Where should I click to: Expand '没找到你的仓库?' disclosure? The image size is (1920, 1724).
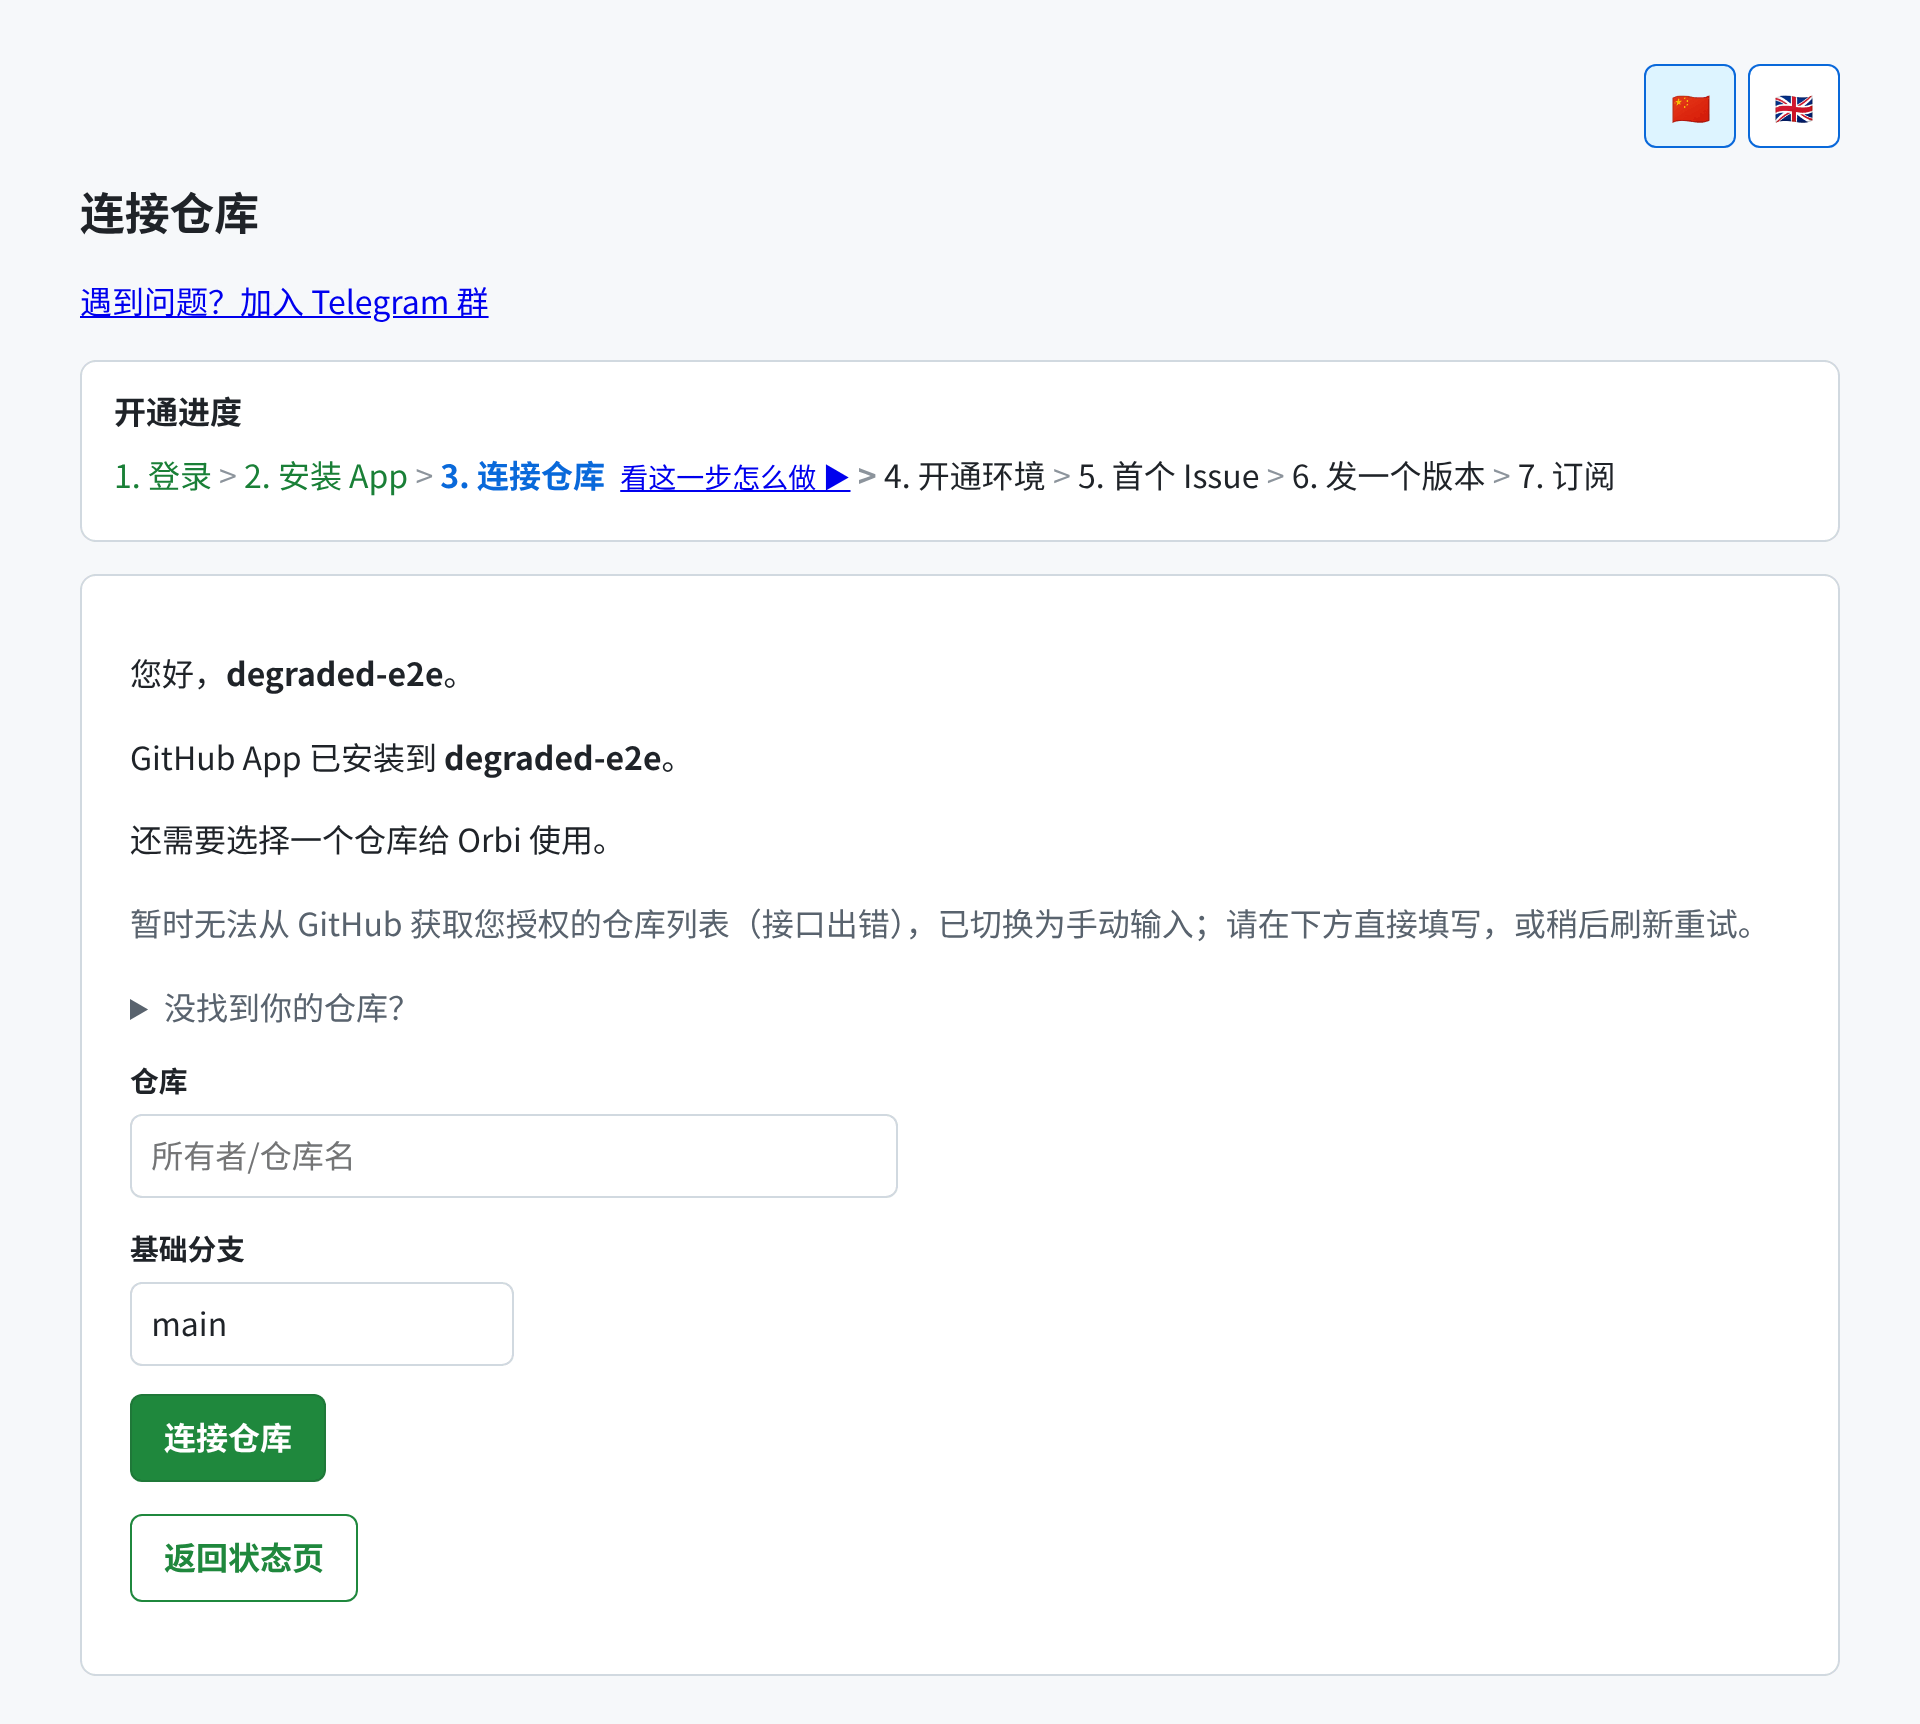[267, 1008]
